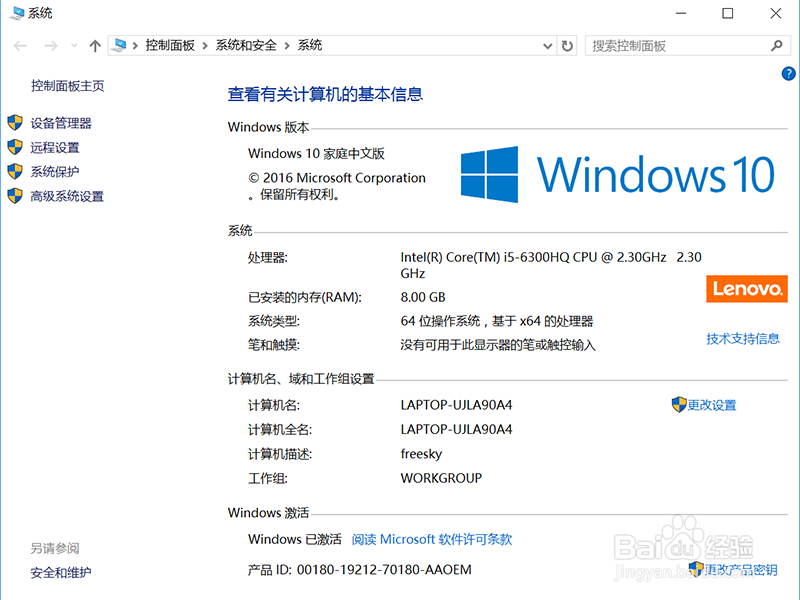This screenshot has height=600, width=800.
Task: Click the freesky computer description
Action: pyautogui.click(x=421, y=454)
